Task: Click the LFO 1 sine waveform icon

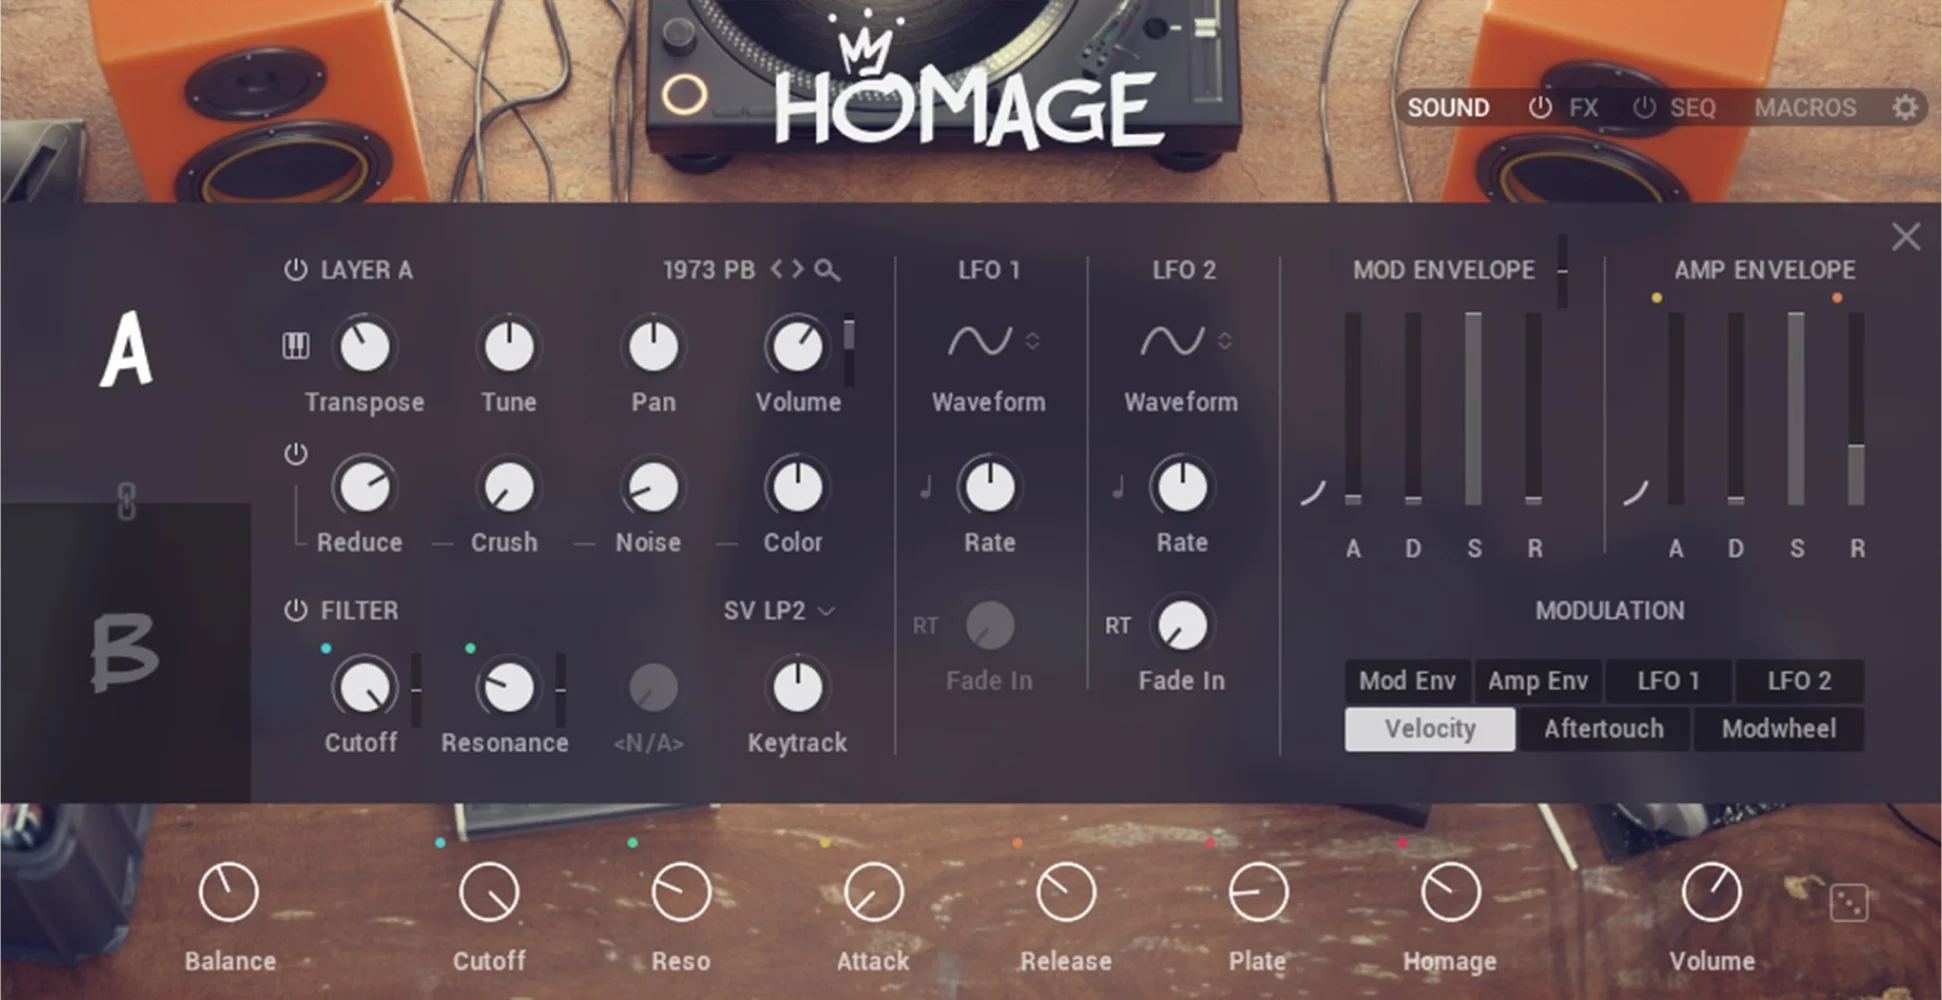Action: (x=978, y=341)
